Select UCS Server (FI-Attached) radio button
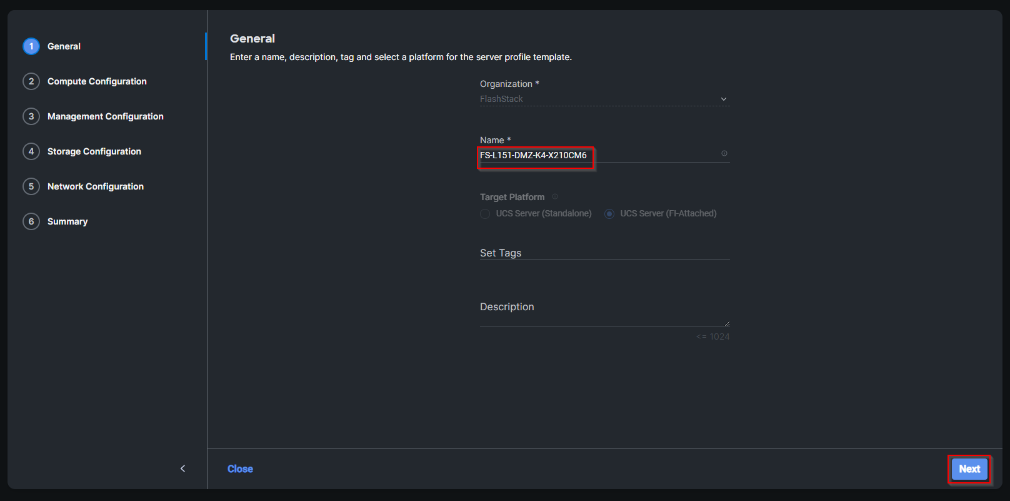 610,213
